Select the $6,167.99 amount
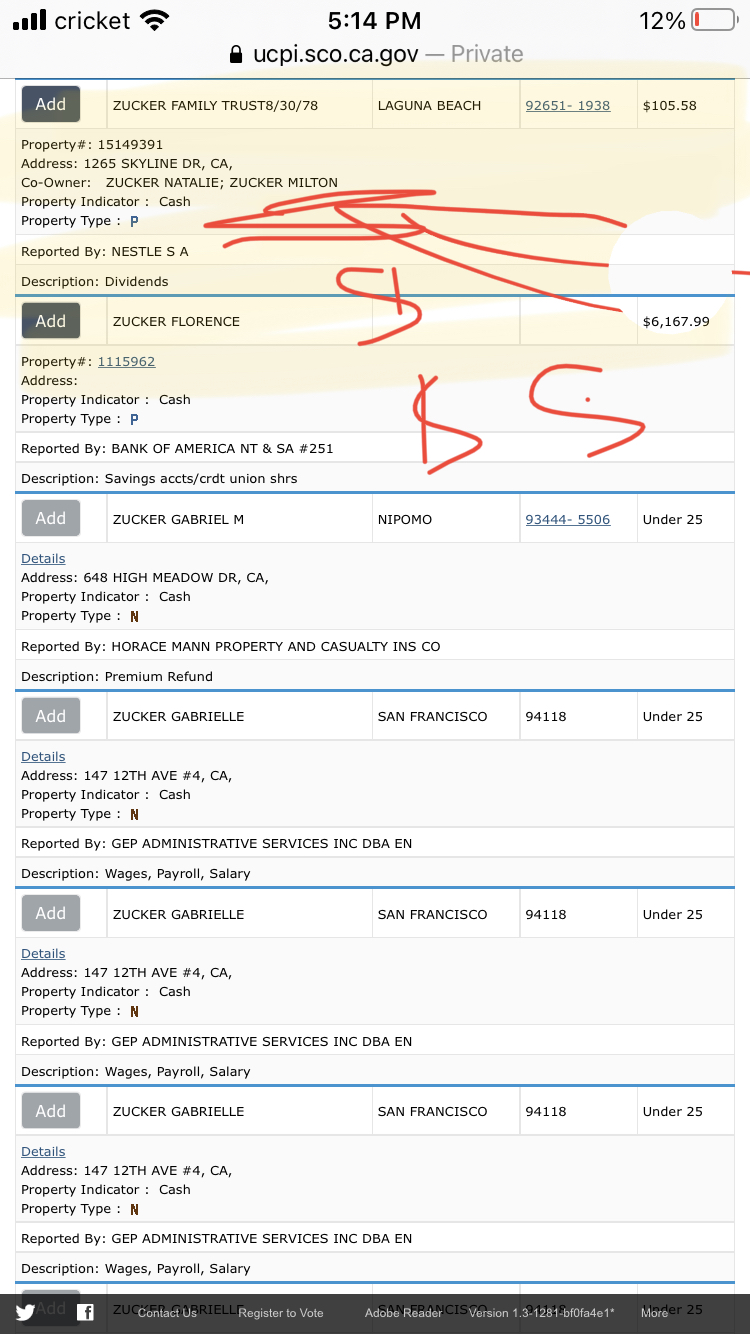750x1334 pixels. (676, 321)
